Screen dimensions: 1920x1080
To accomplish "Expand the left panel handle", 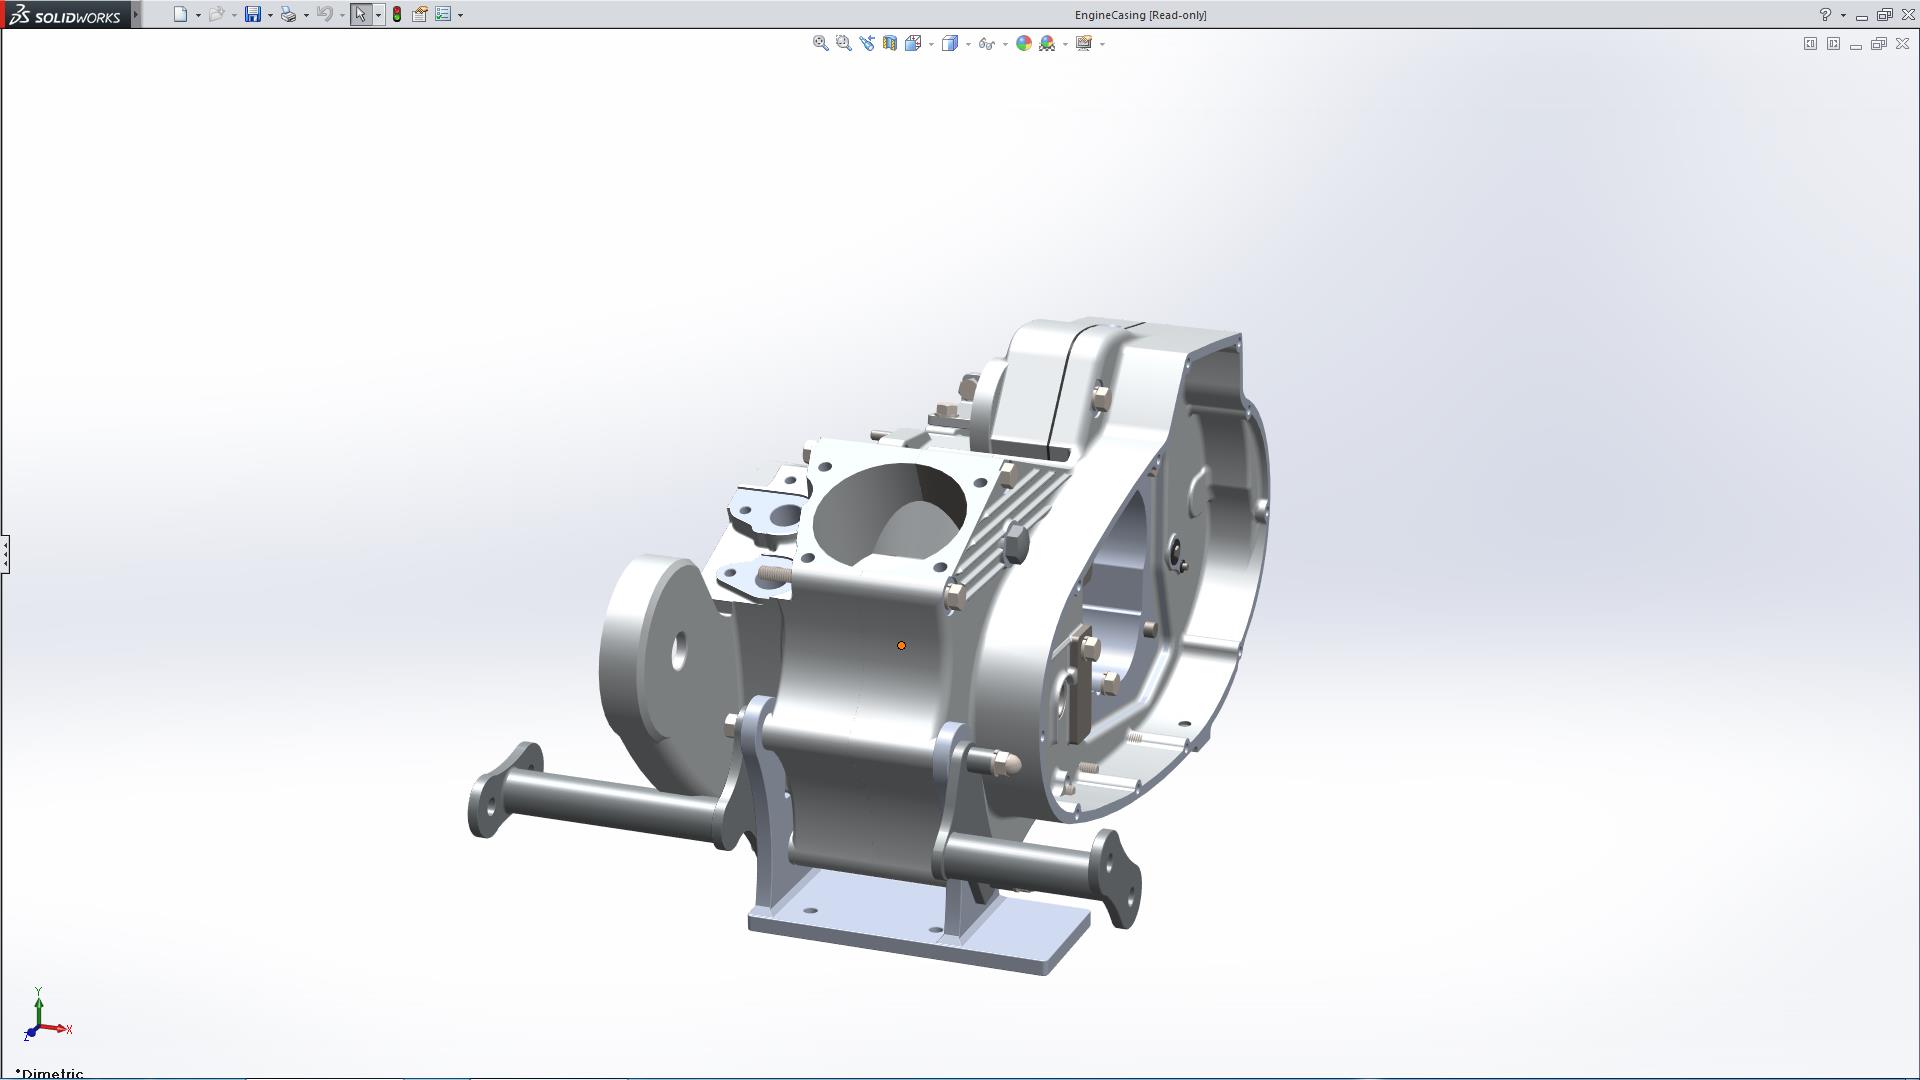I will click(5, 553).
